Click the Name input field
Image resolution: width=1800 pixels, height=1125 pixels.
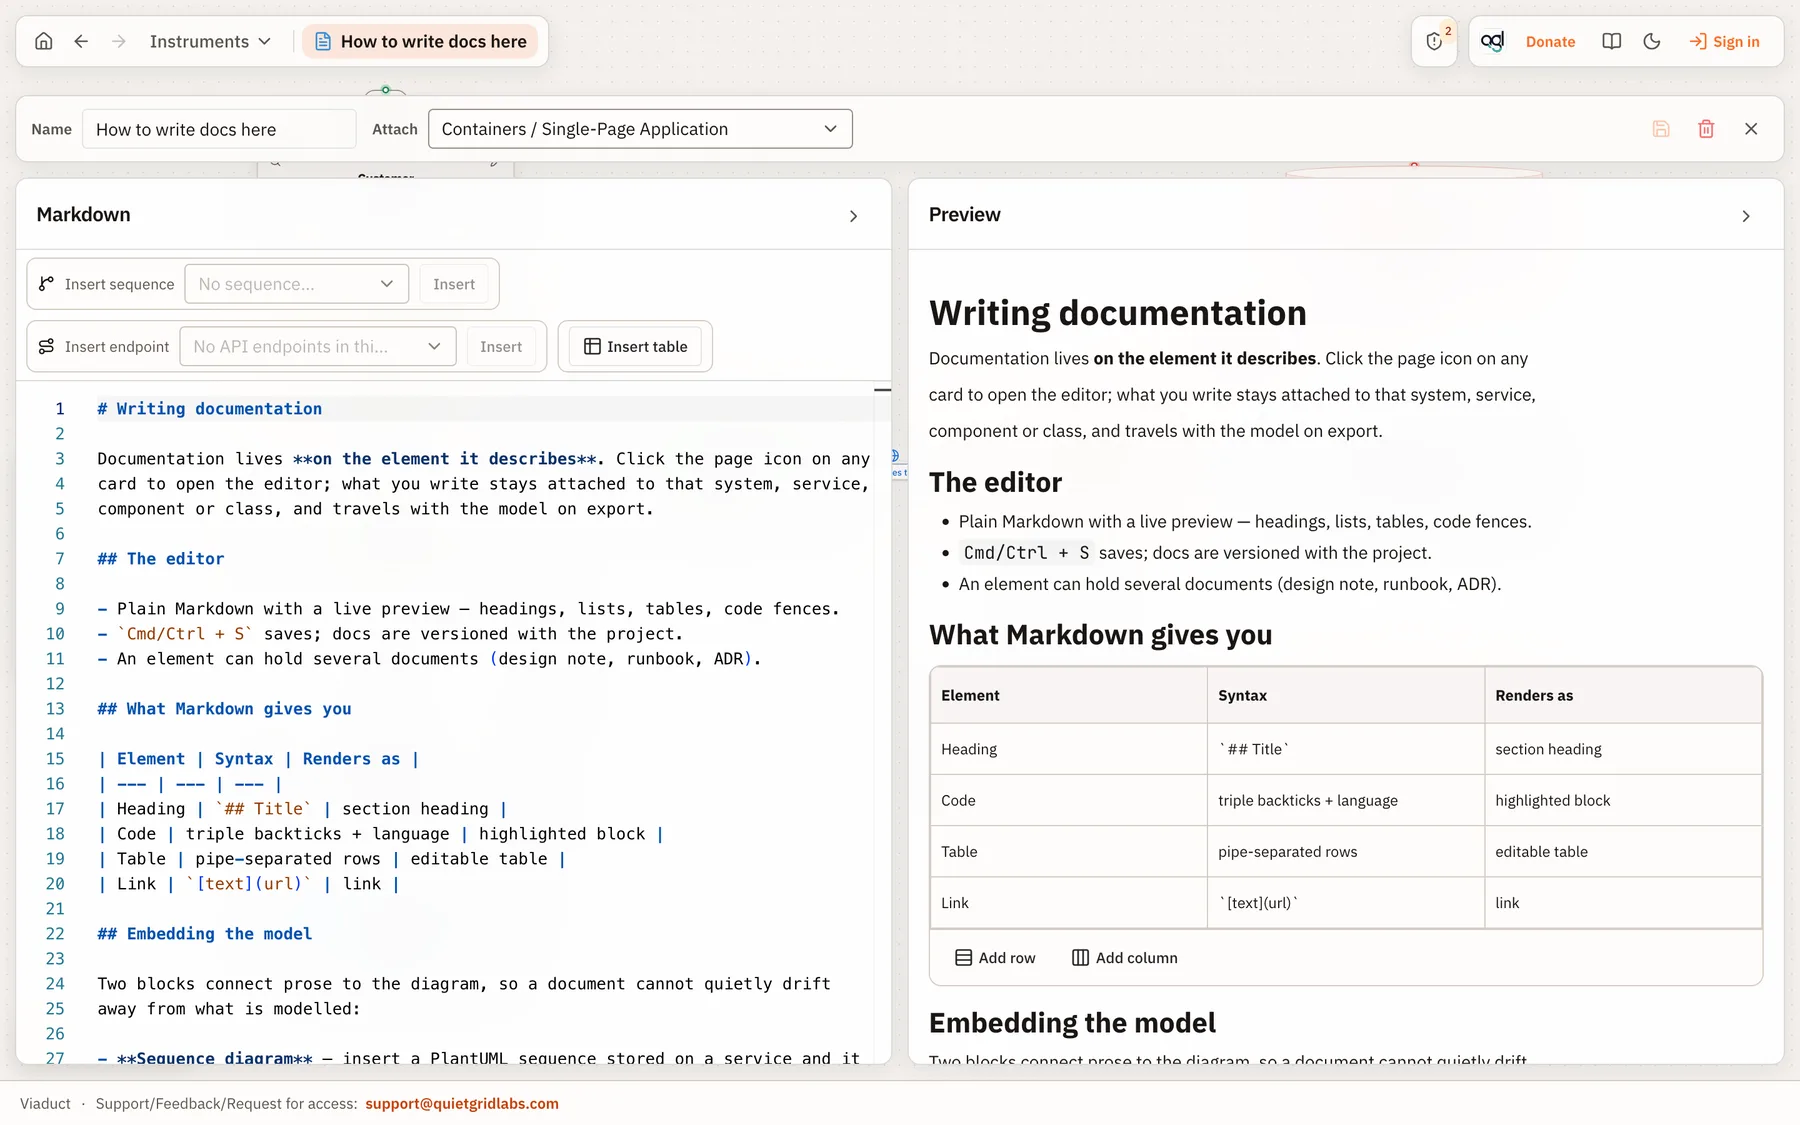pyautogui.click(x=219, y=129)
